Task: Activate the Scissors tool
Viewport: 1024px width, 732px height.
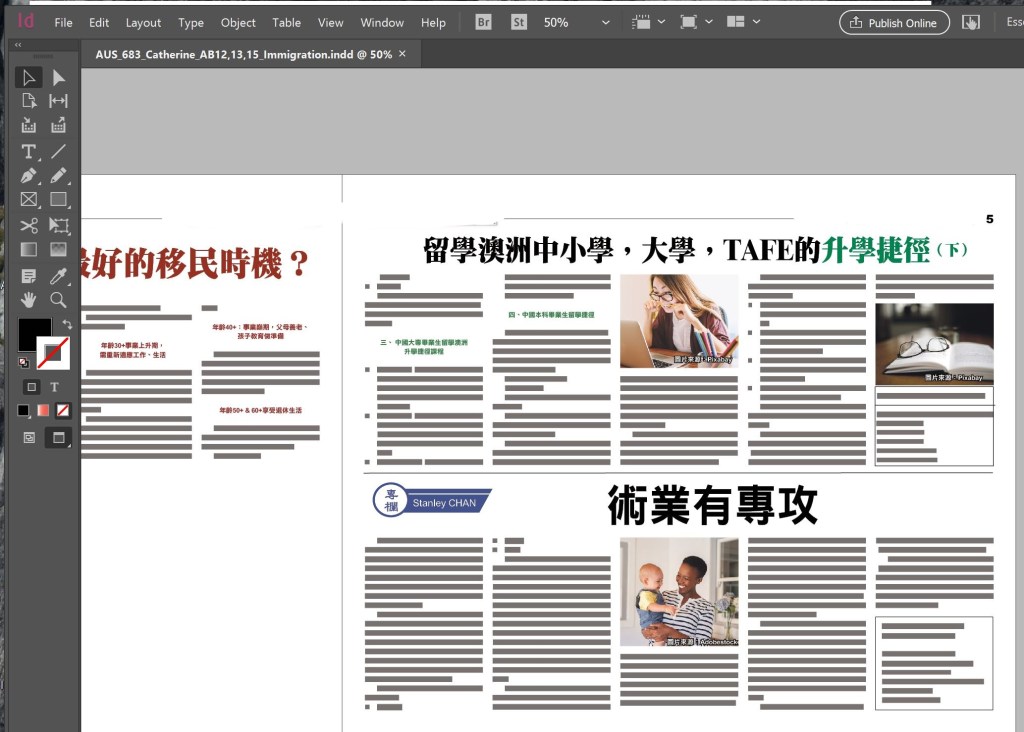Action: (29, 225)
